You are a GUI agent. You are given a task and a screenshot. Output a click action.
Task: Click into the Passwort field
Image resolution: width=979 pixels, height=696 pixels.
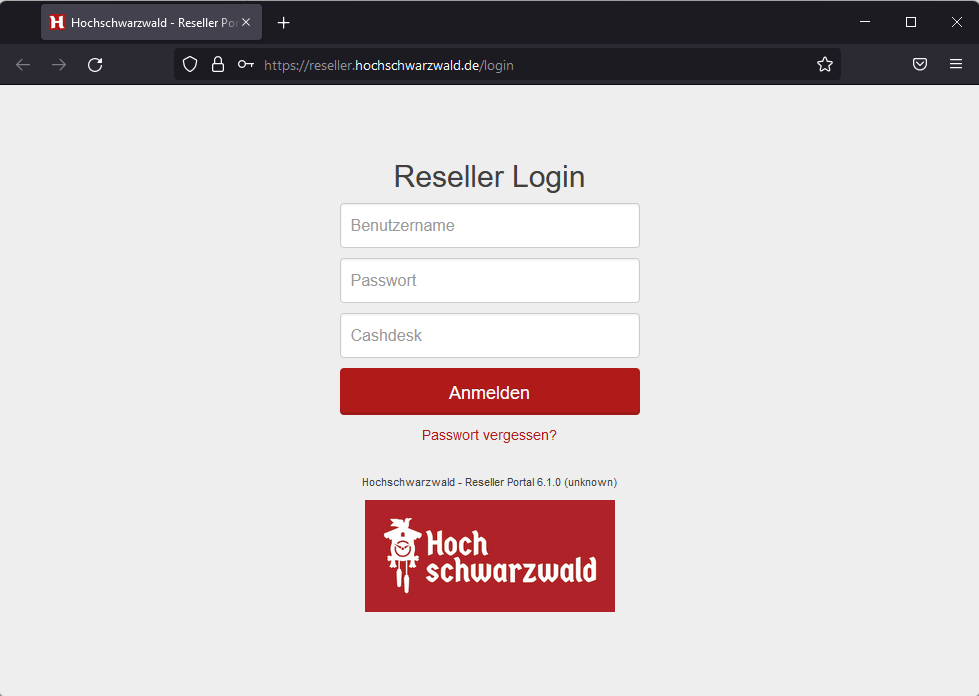[x=489, y=281]
